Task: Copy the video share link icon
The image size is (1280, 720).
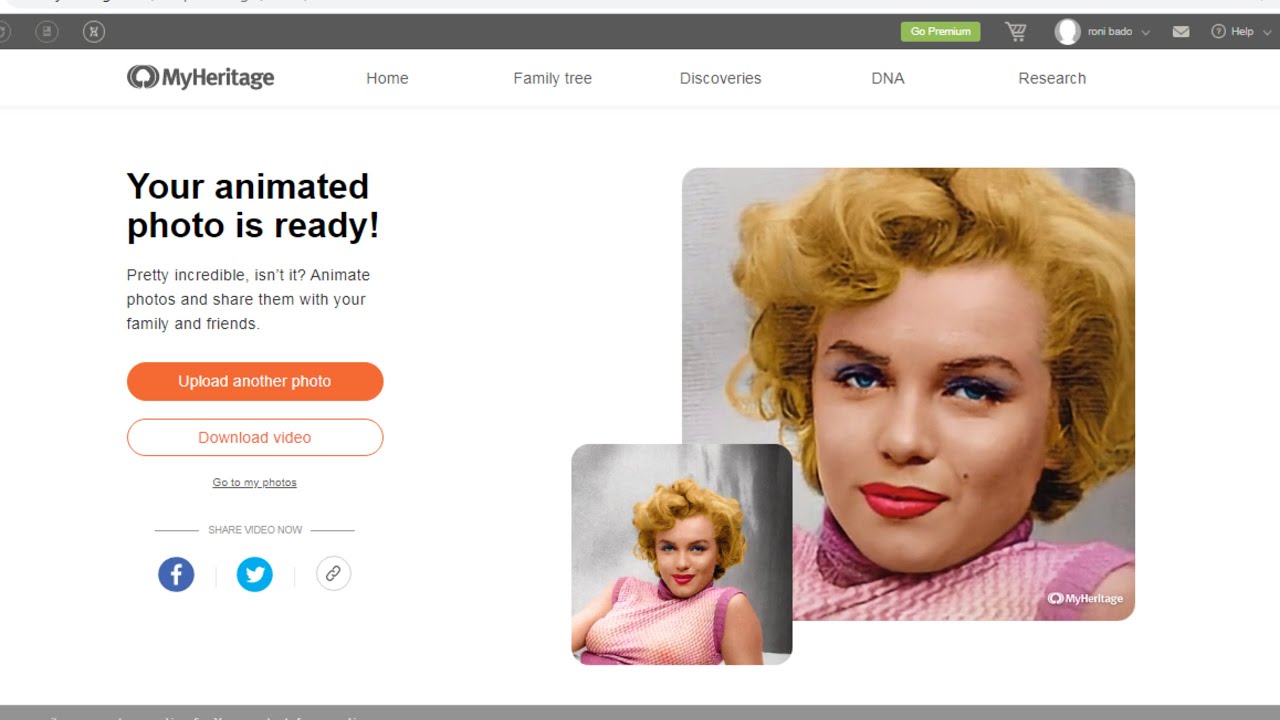Action: point(333,574)
